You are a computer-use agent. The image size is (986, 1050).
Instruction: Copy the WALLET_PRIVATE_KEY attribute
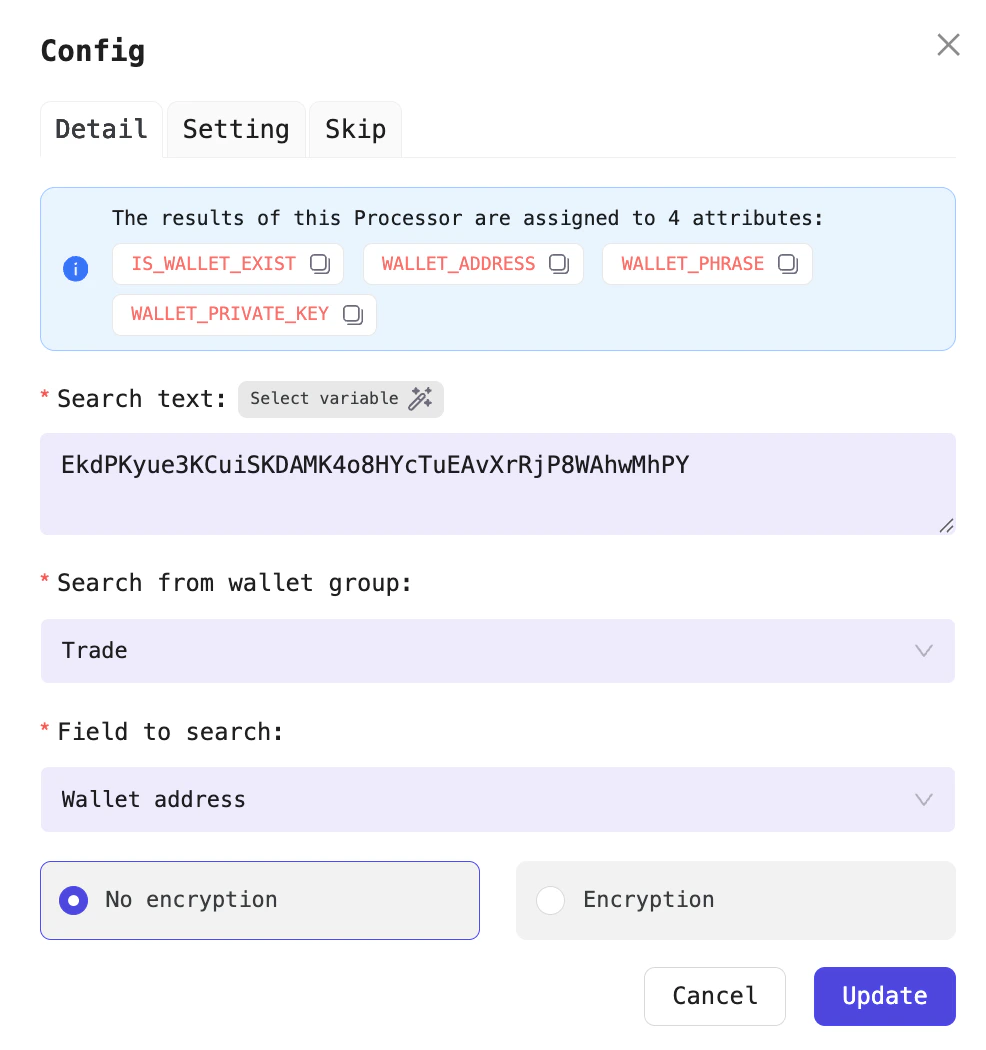[352, 314]
